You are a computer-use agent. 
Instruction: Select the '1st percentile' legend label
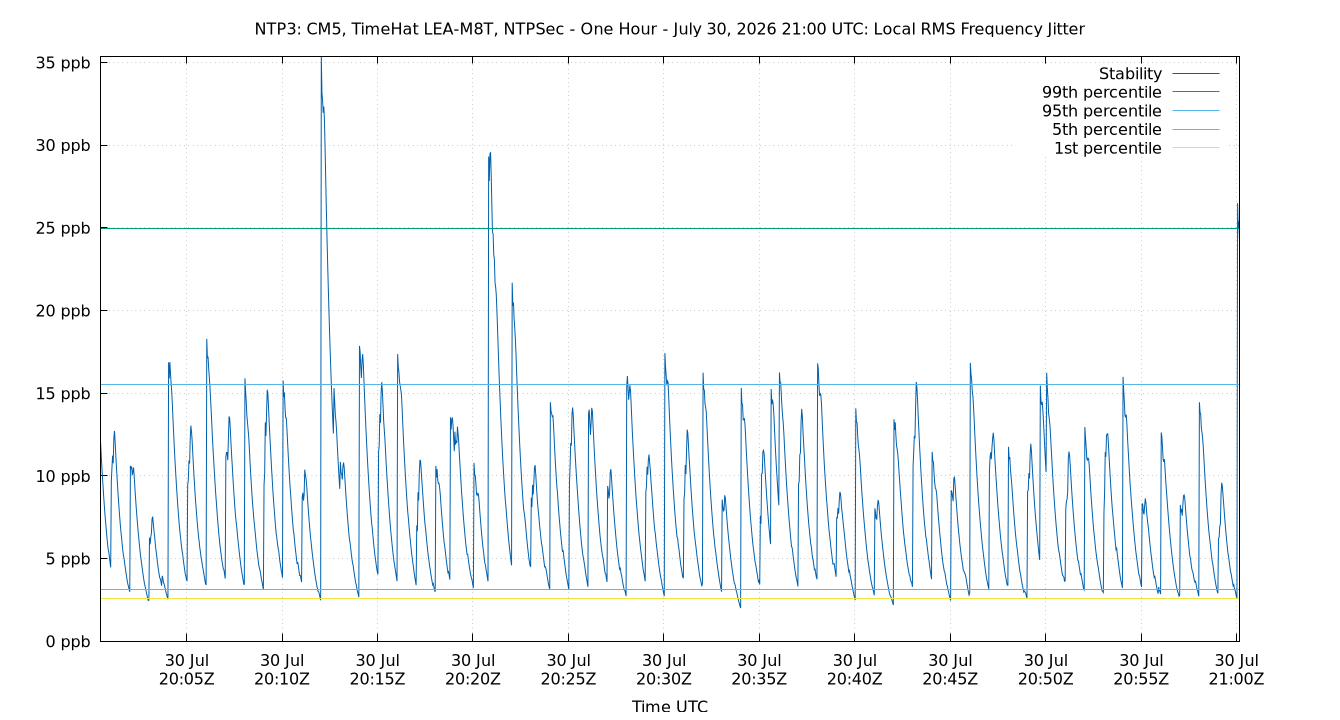(x=1108, y=148)
